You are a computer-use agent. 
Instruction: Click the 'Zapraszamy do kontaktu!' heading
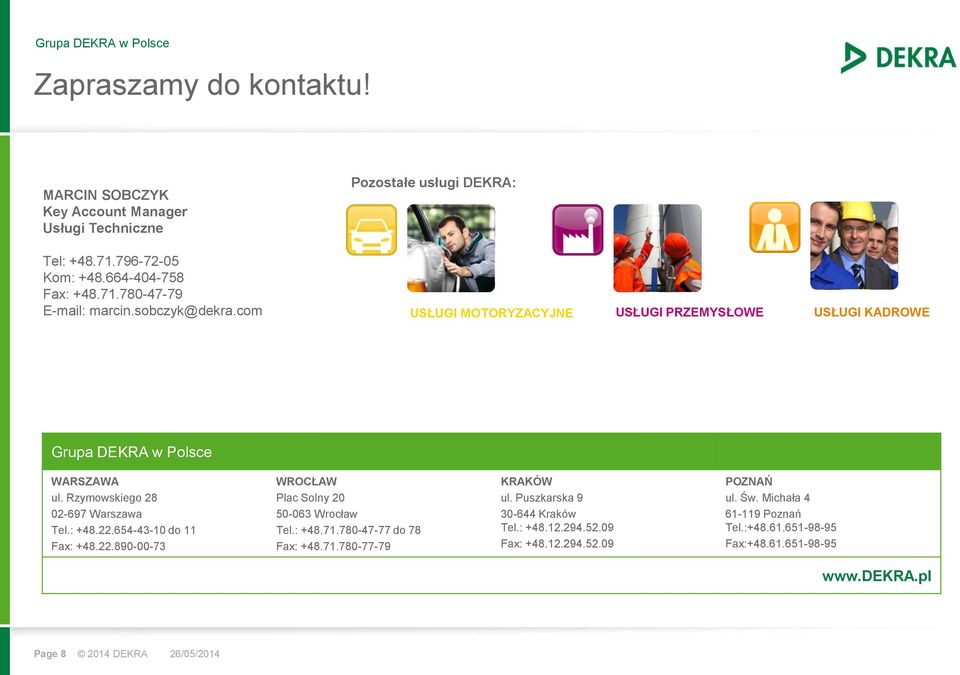point(202,85)
